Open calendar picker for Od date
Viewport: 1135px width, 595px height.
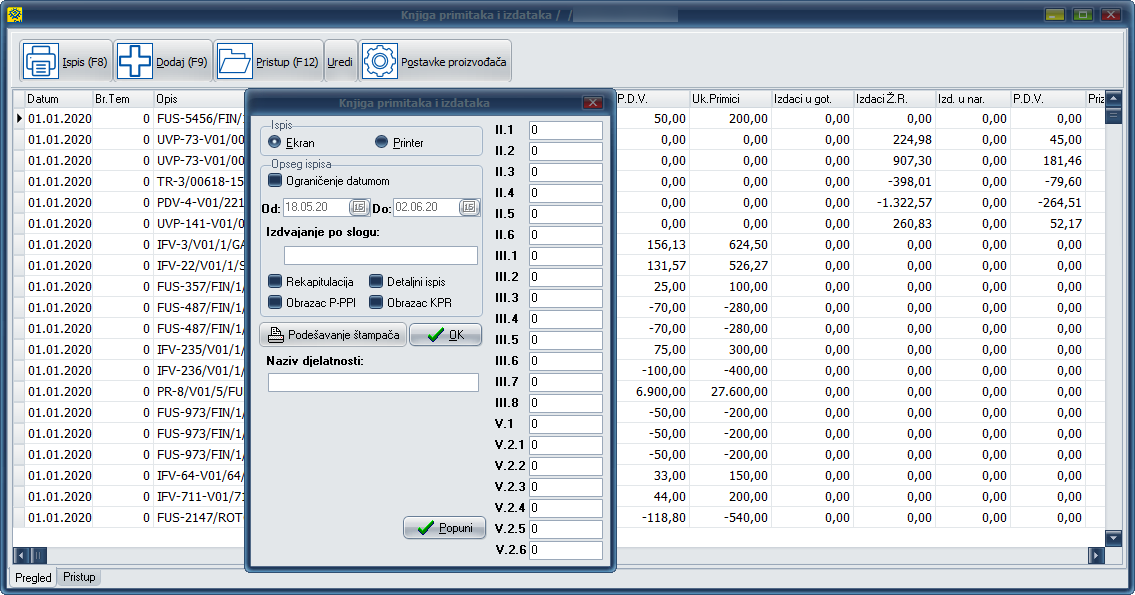click(x=359, y=207)
